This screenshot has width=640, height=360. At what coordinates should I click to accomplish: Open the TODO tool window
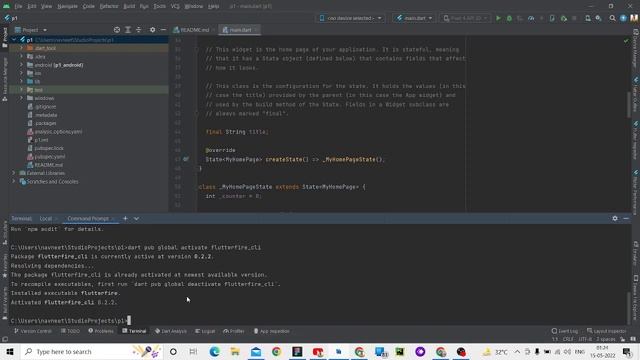(71, 331)
